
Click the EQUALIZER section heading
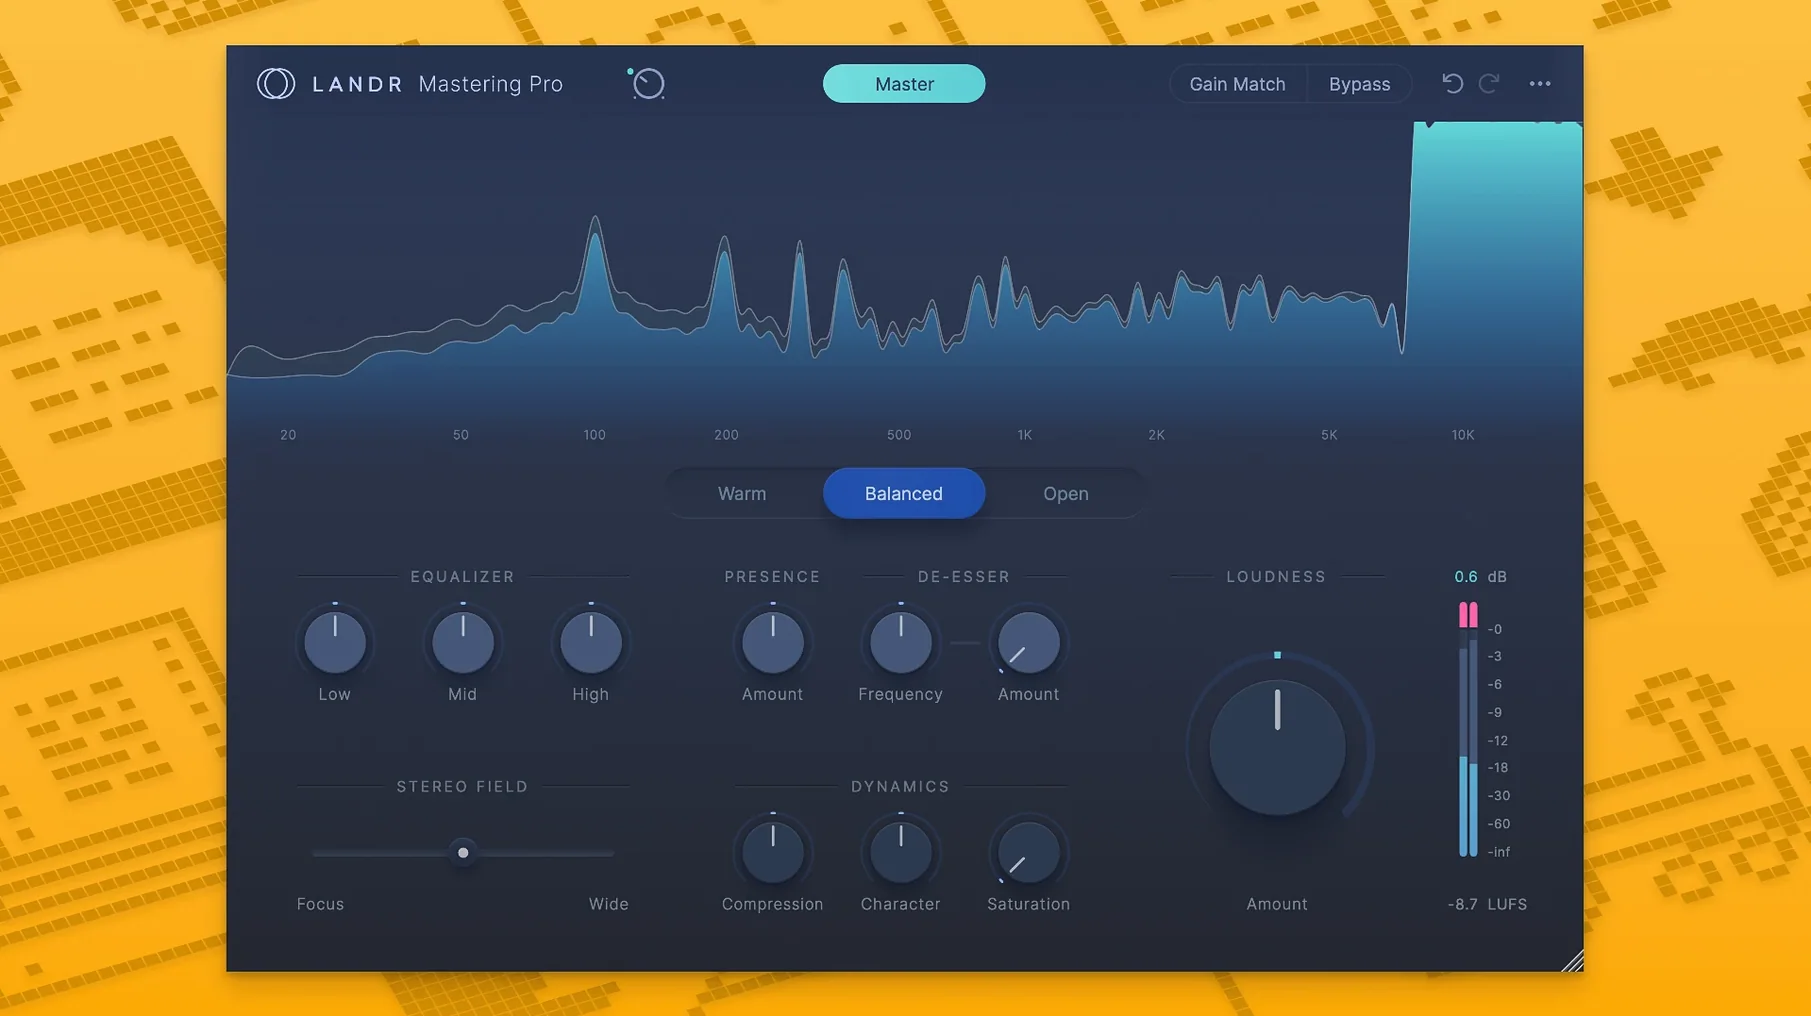coord(462,577)
